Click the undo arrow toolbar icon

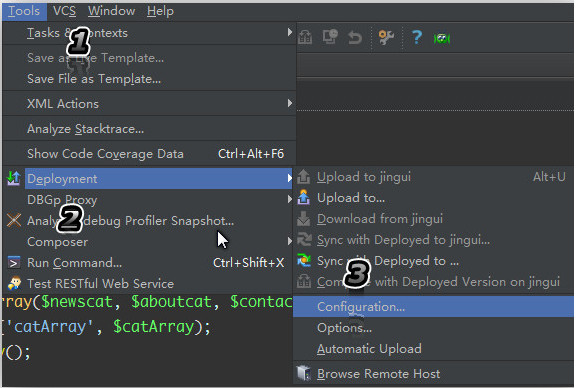click(x=354, y=37)
